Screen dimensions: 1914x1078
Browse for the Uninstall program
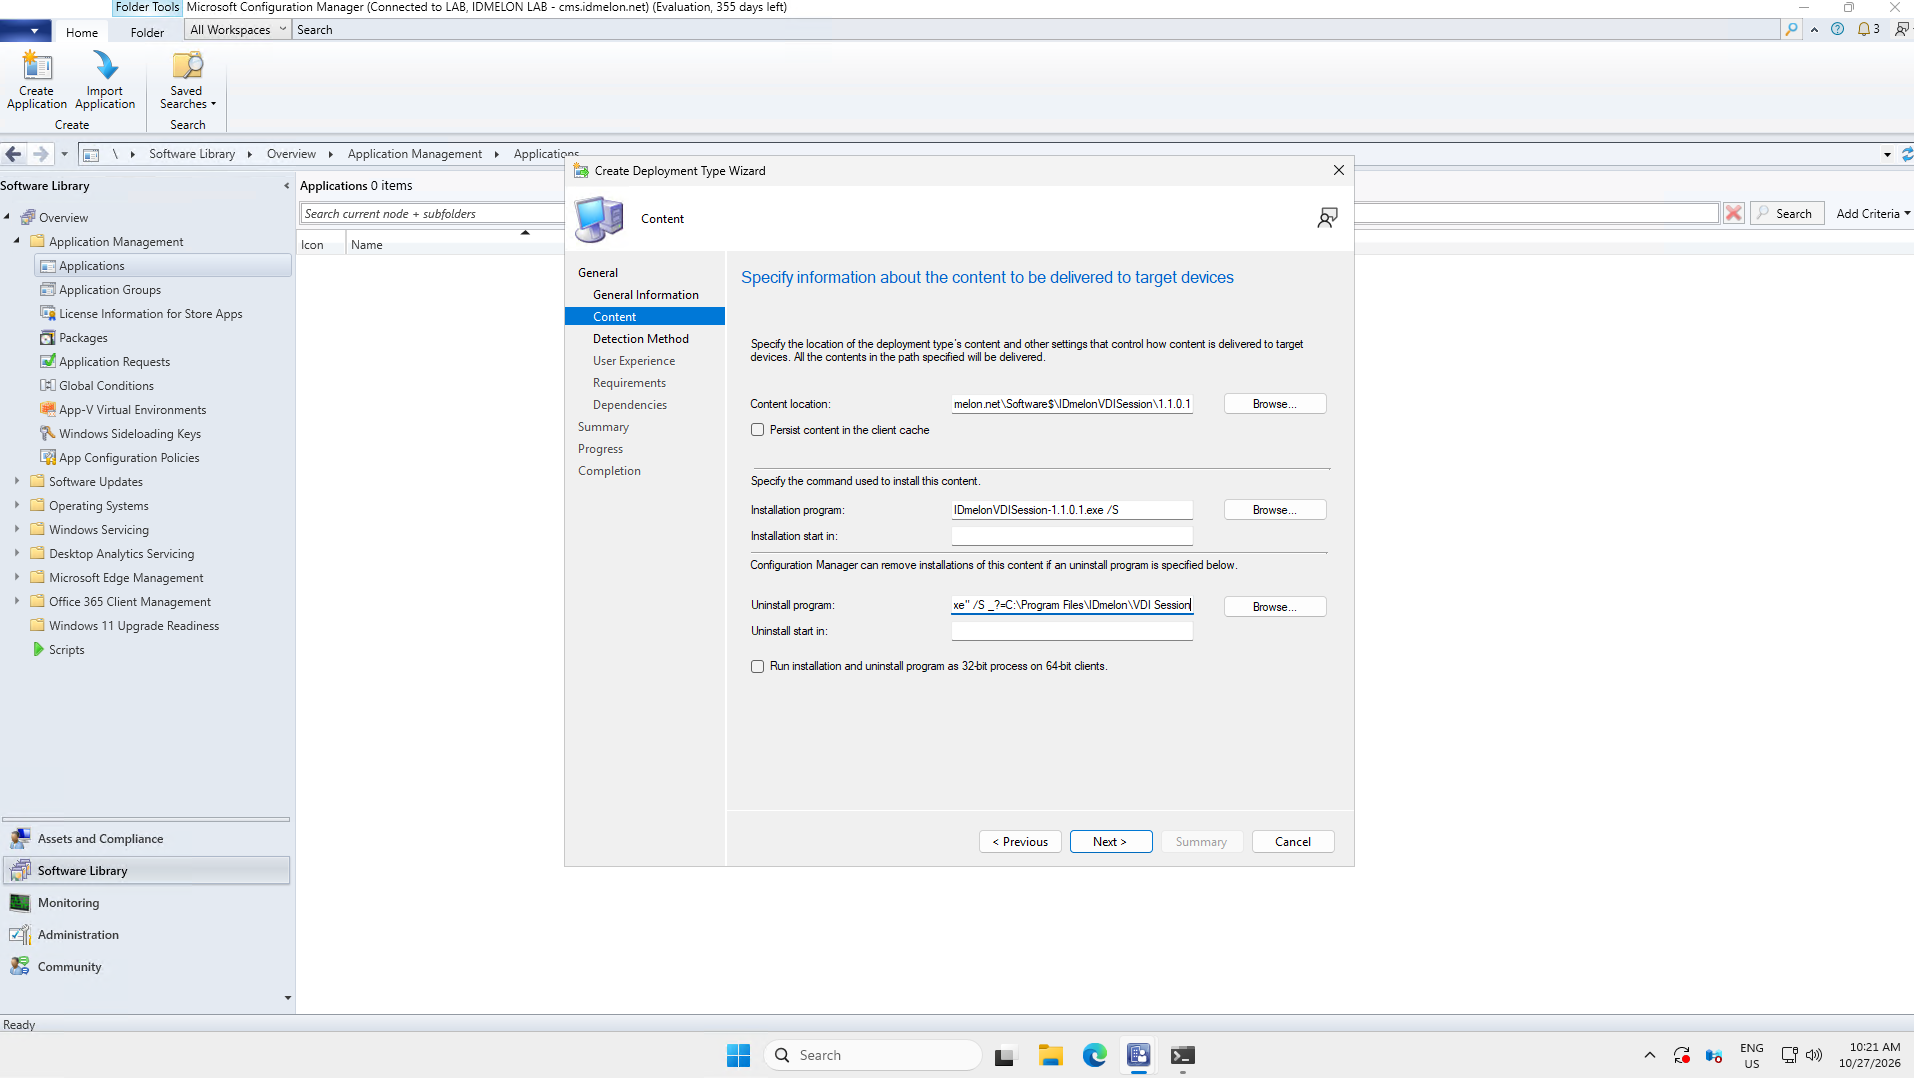[1275, 607]
